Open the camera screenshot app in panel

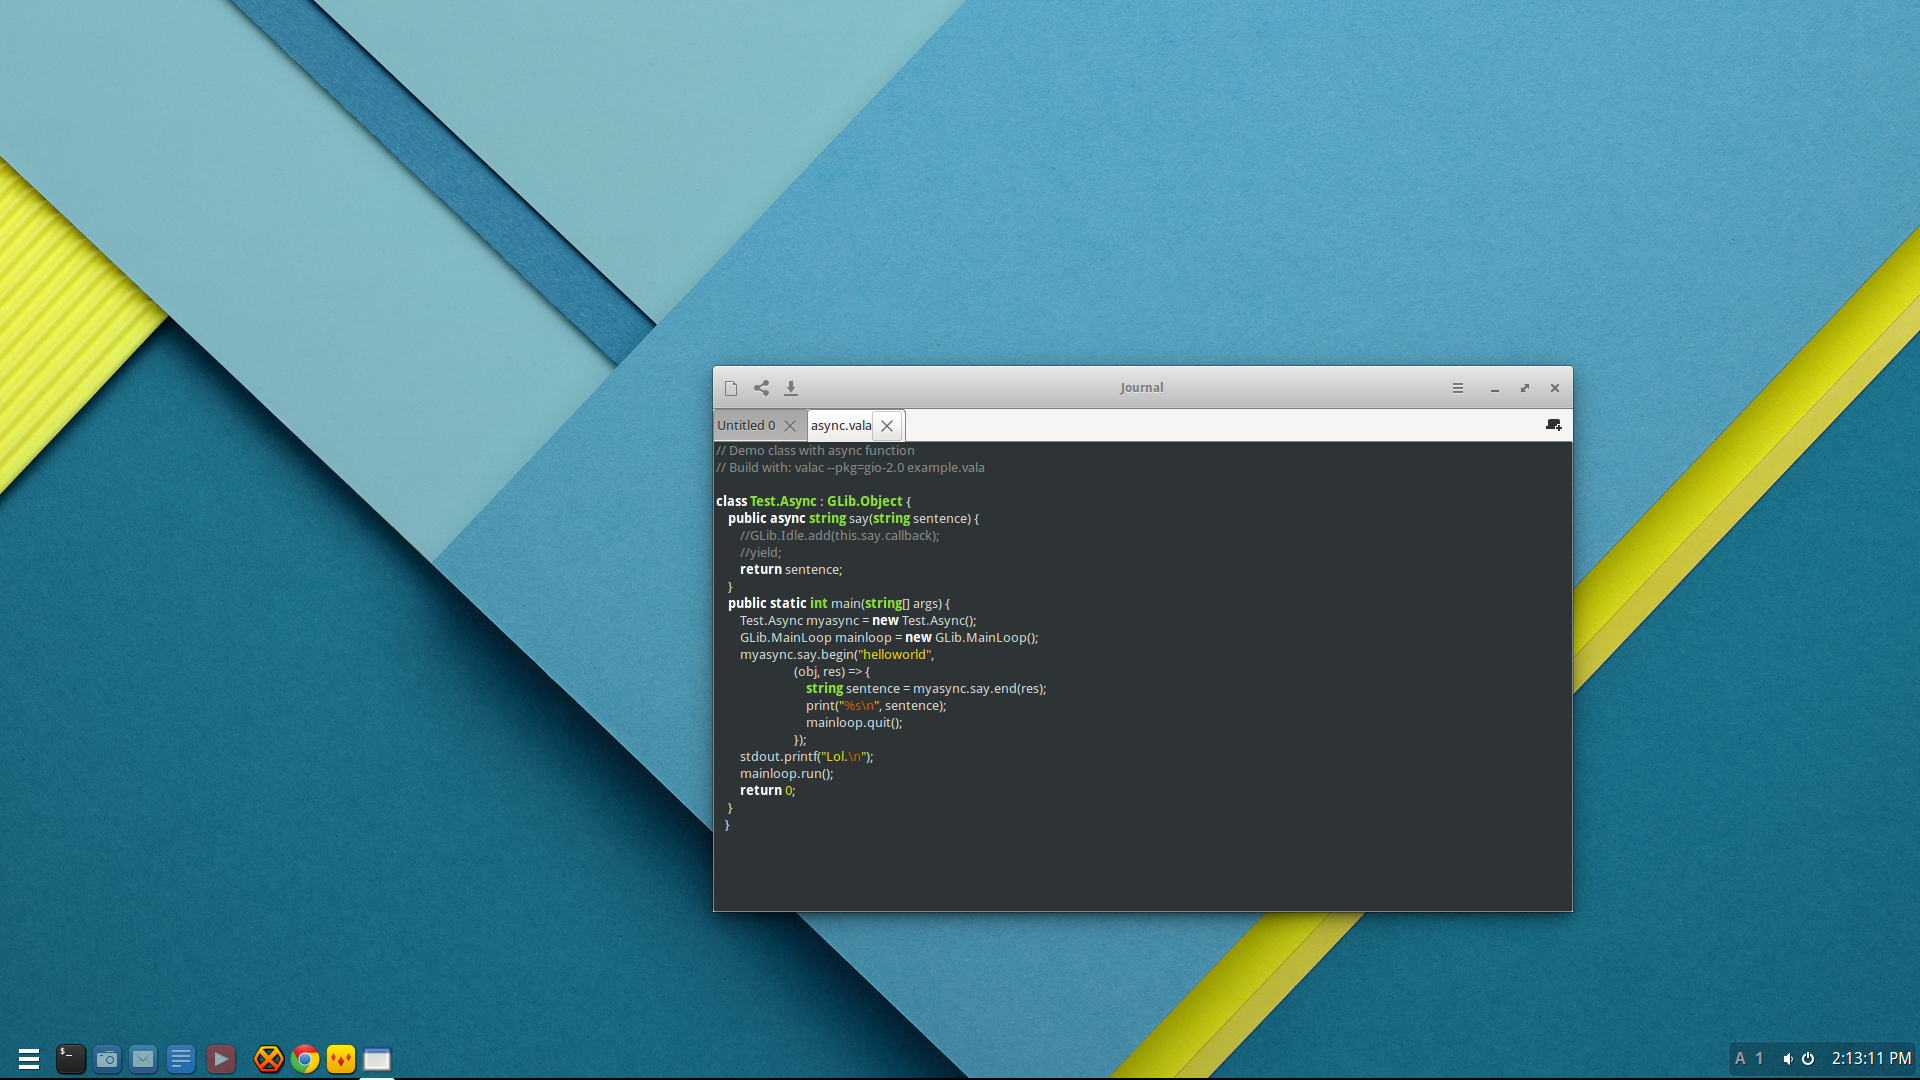107,1059
